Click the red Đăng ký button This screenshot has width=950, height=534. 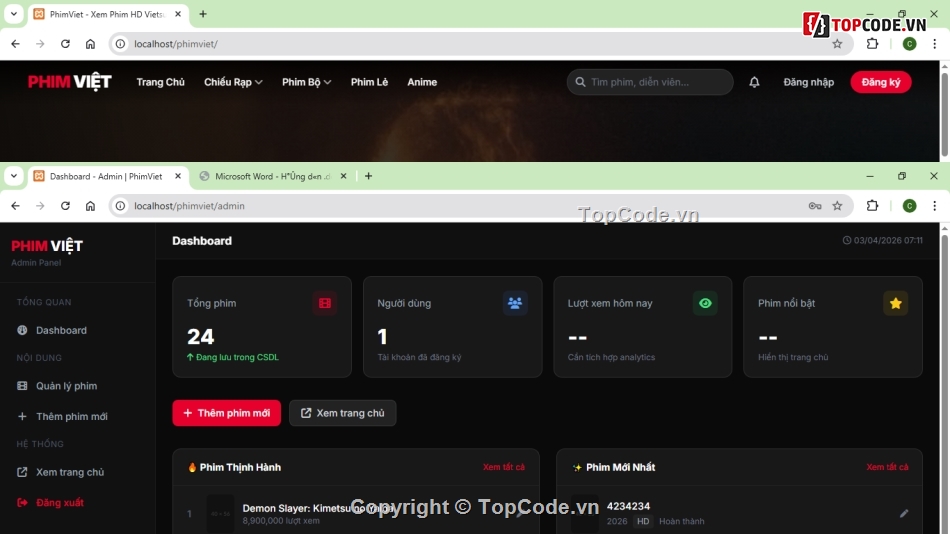tap(881, 82)
